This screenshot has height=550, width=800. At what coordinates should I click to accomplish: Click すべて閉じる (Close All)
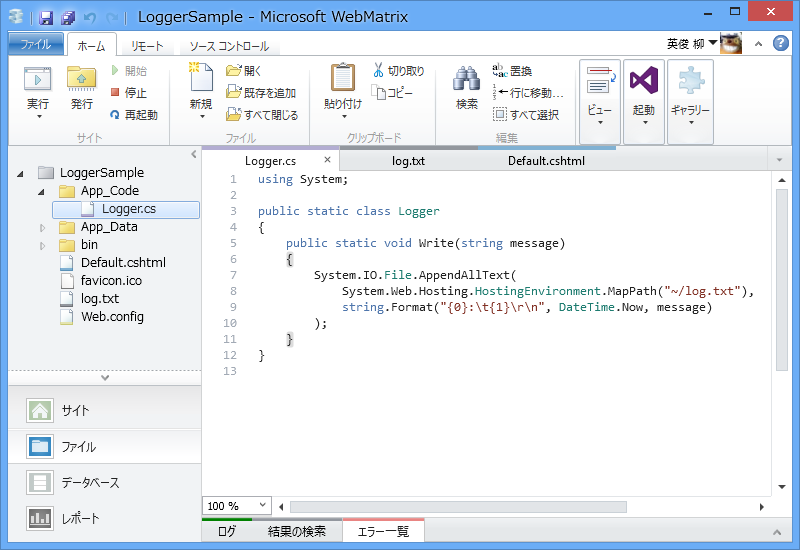[x=262, y=115]
